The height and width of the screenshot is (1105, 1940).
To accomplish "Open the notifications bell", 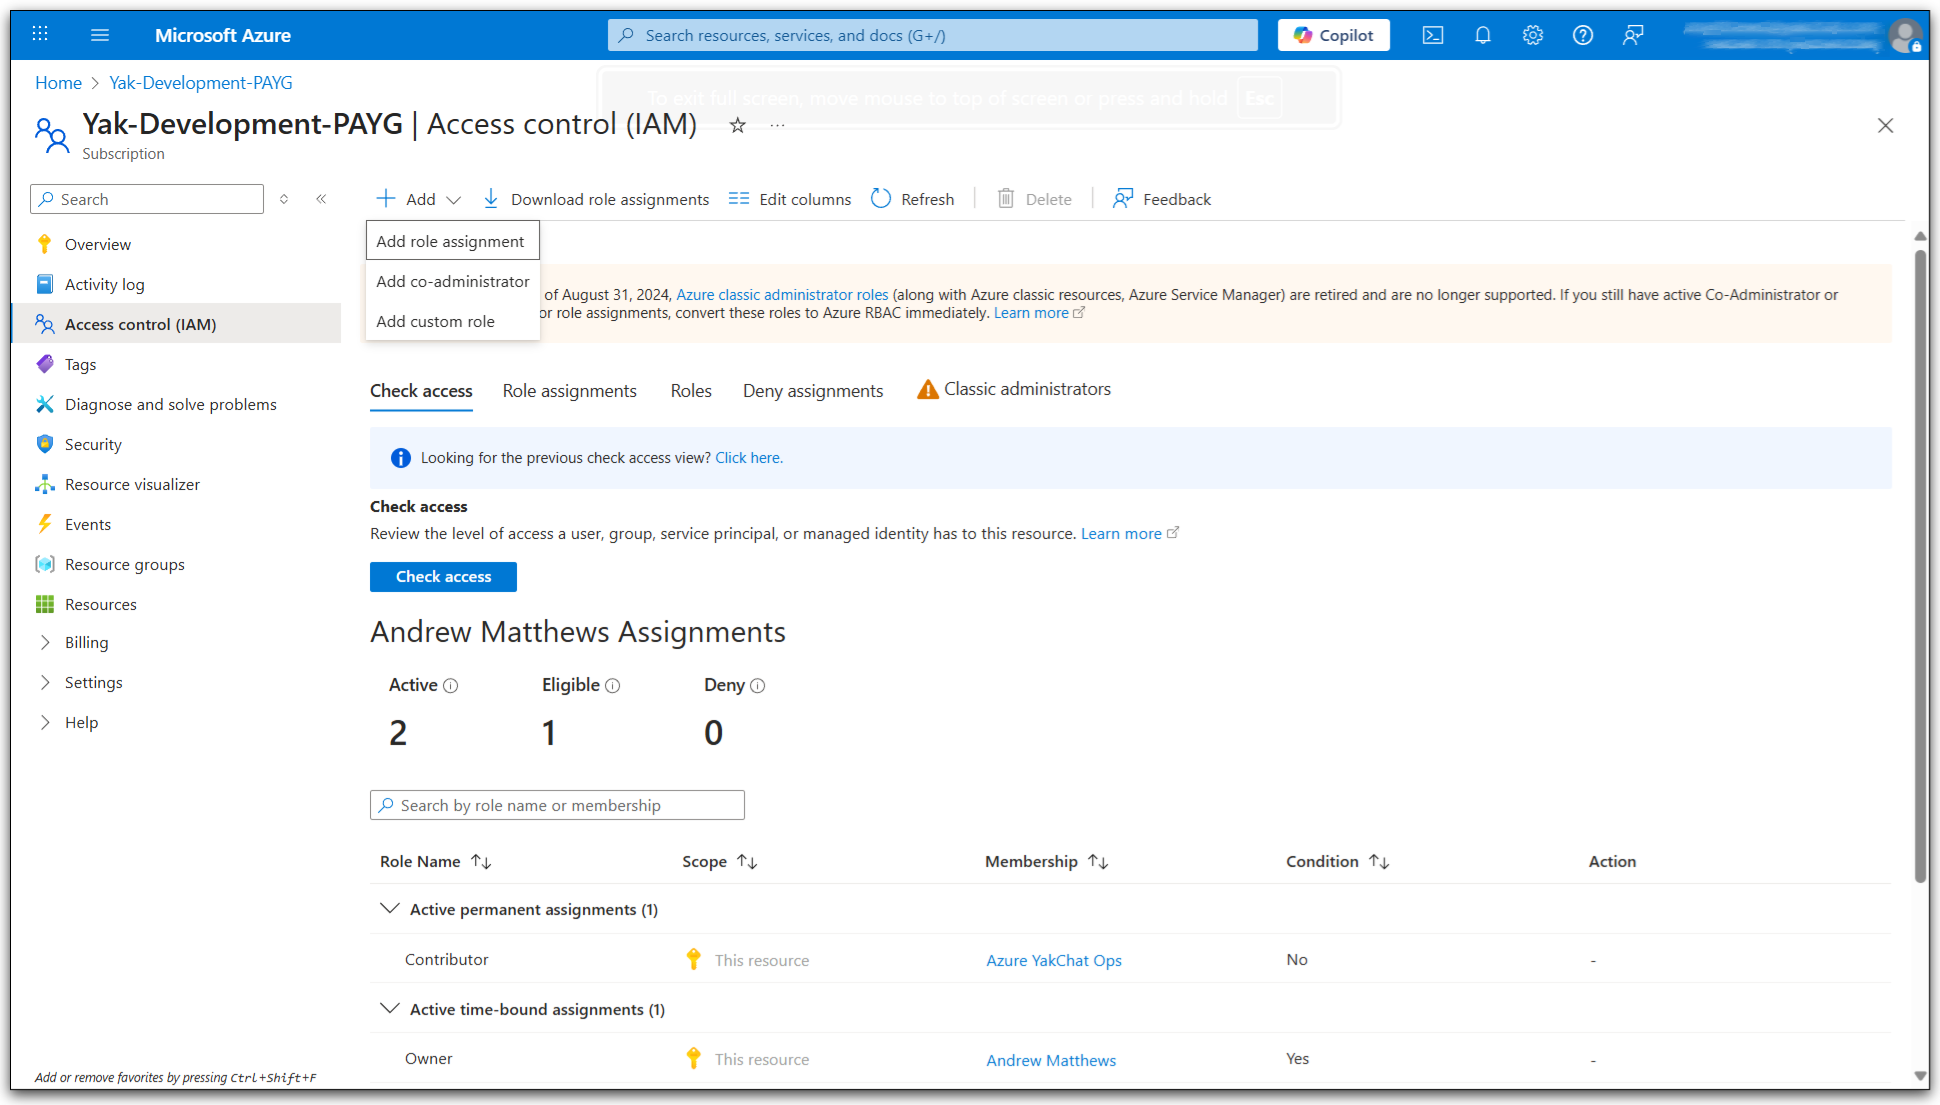I will point(1483,35).
